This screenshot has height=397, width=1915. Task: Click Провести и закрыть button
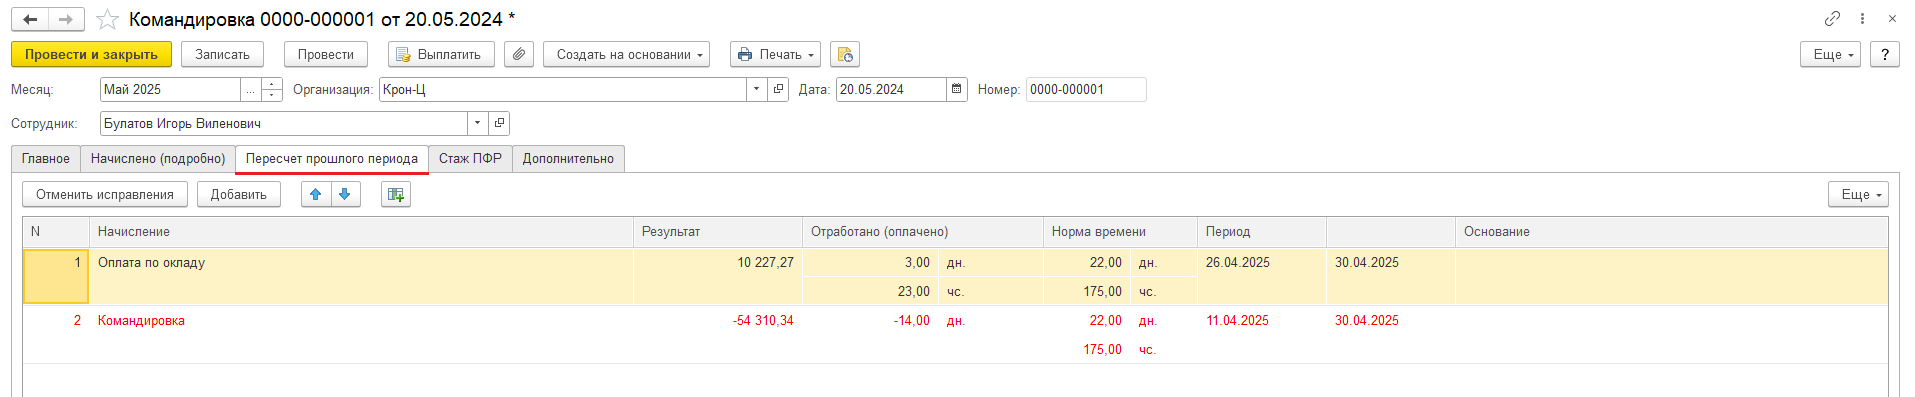coord(91,54)
